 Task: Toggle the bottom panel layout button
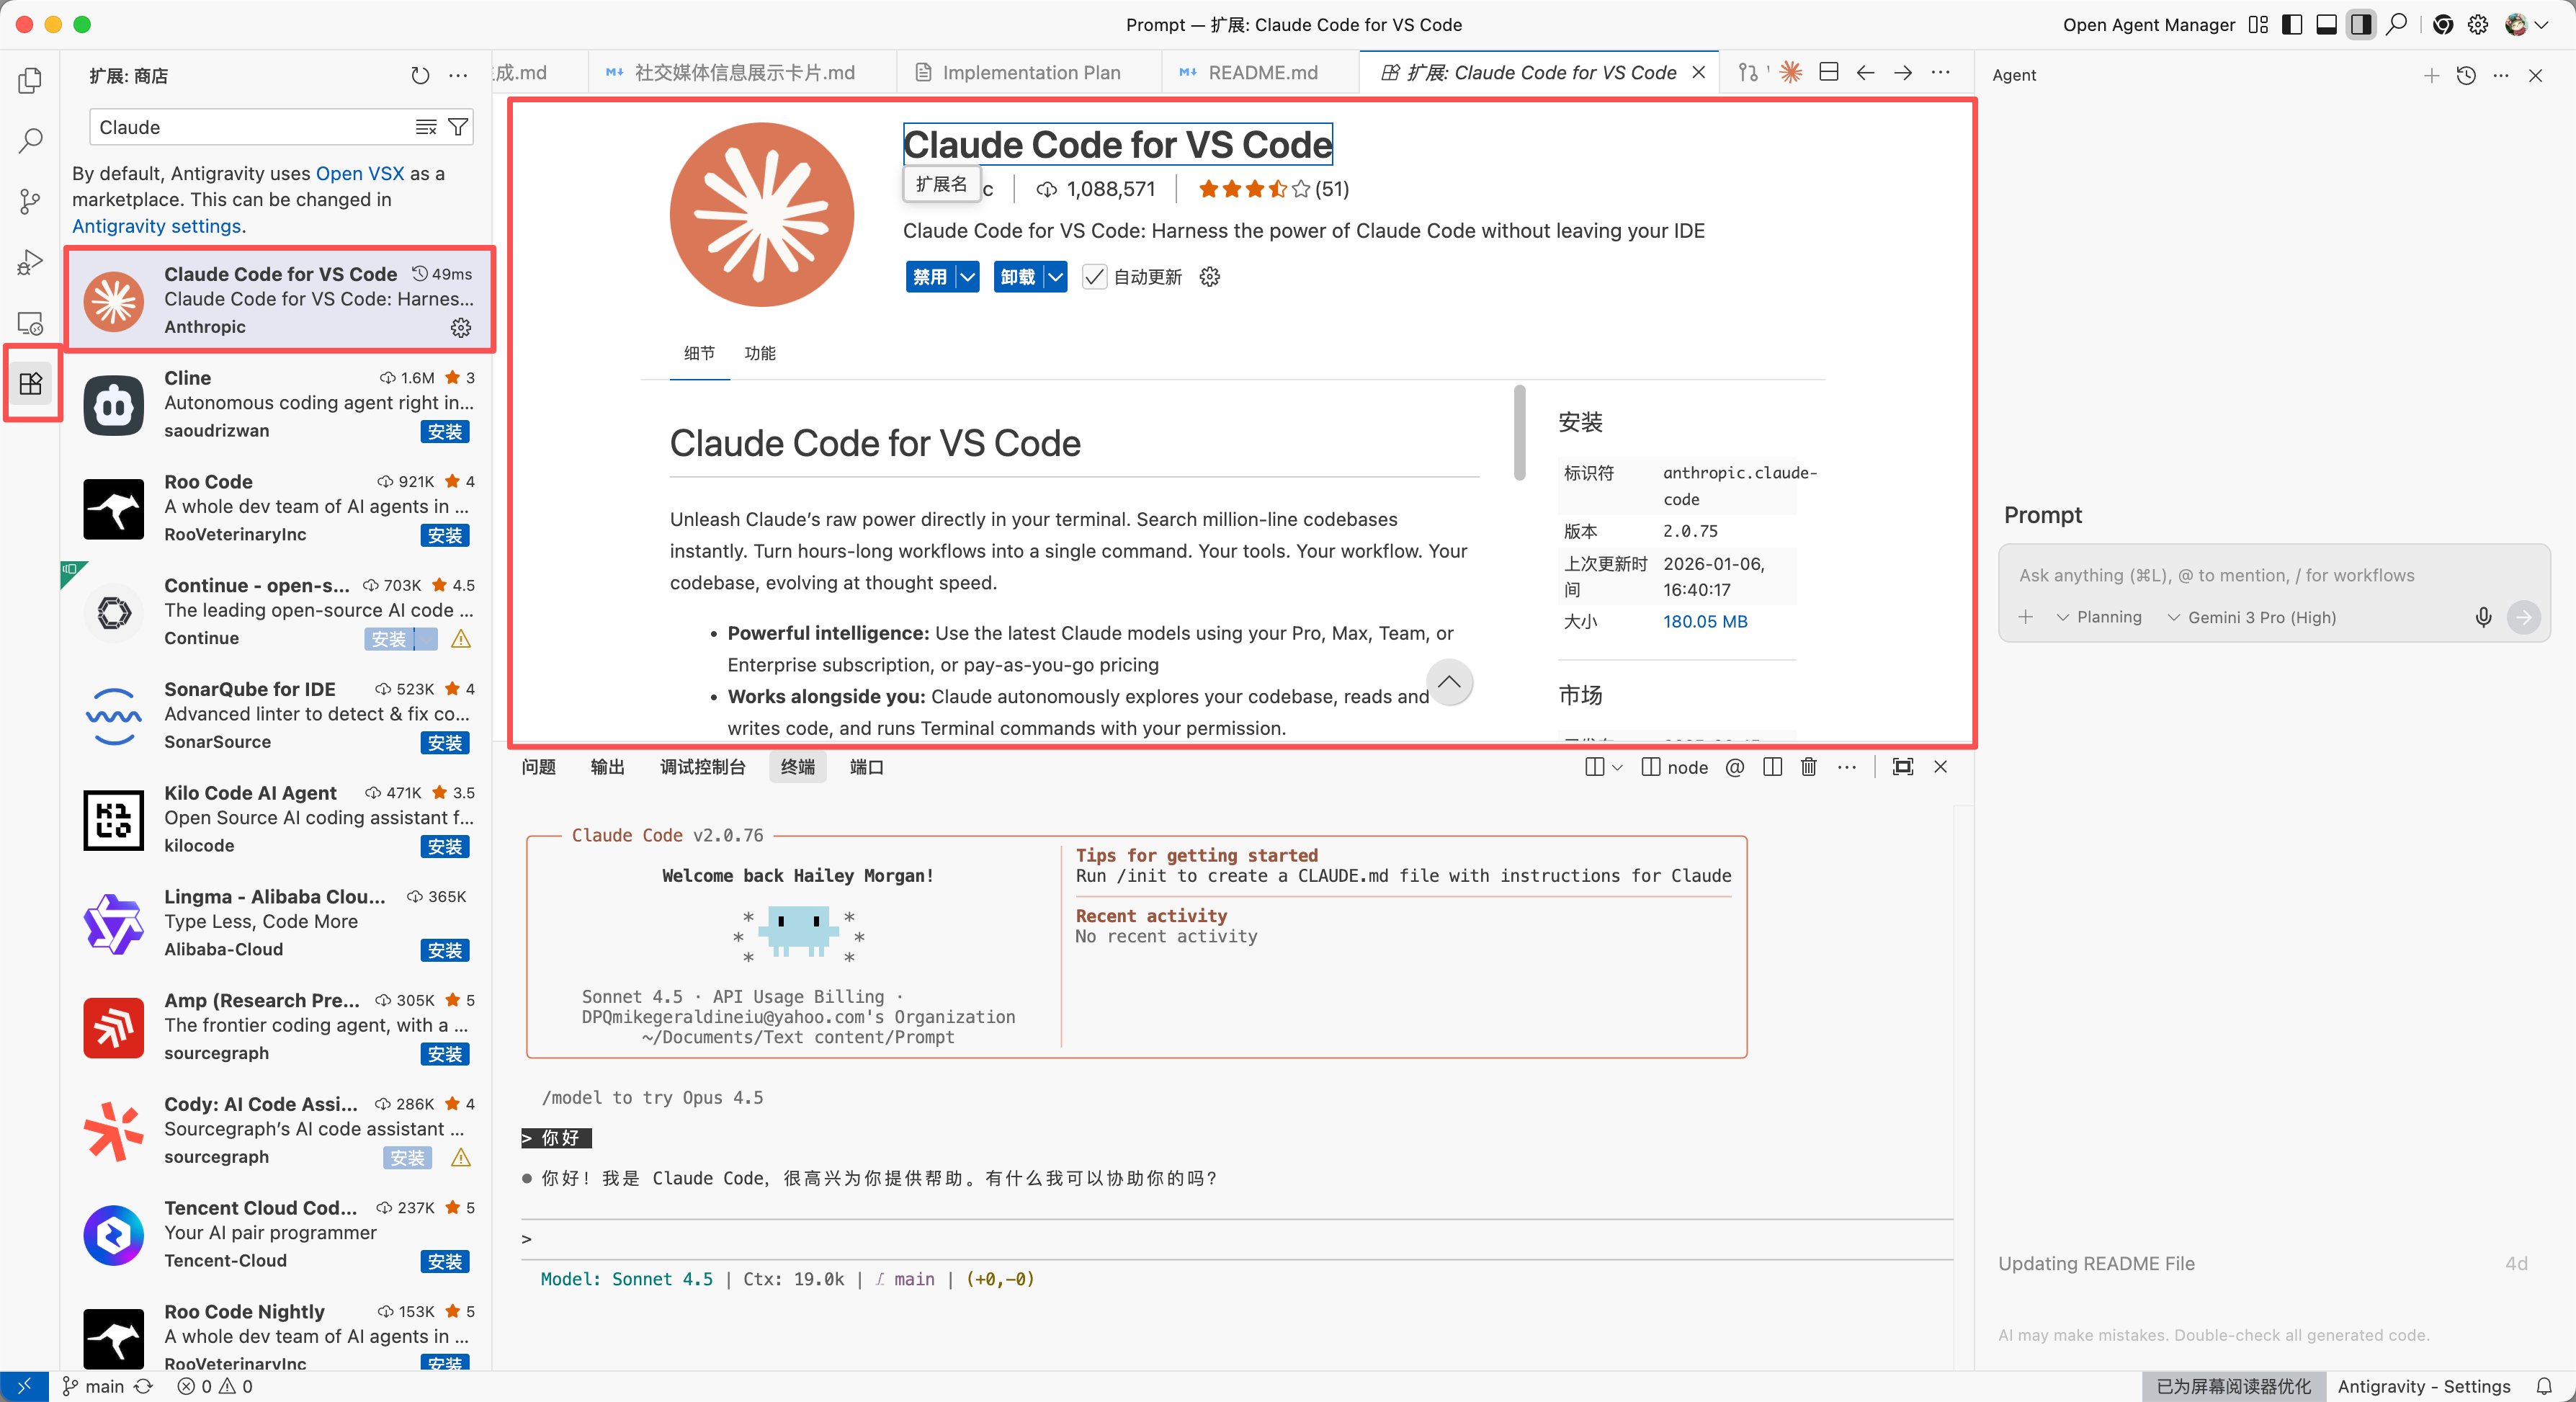[x=2327, y=25]
